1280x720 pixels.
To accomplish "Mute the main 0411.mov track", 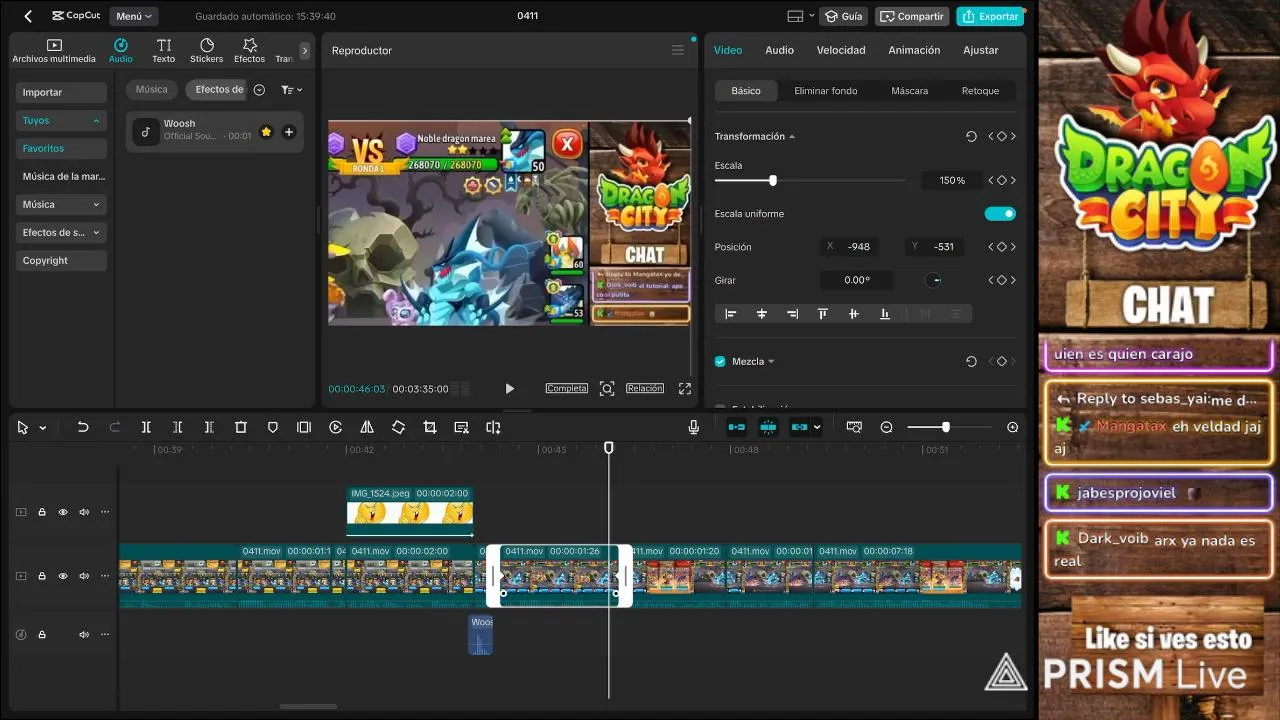I will point(84,576).
